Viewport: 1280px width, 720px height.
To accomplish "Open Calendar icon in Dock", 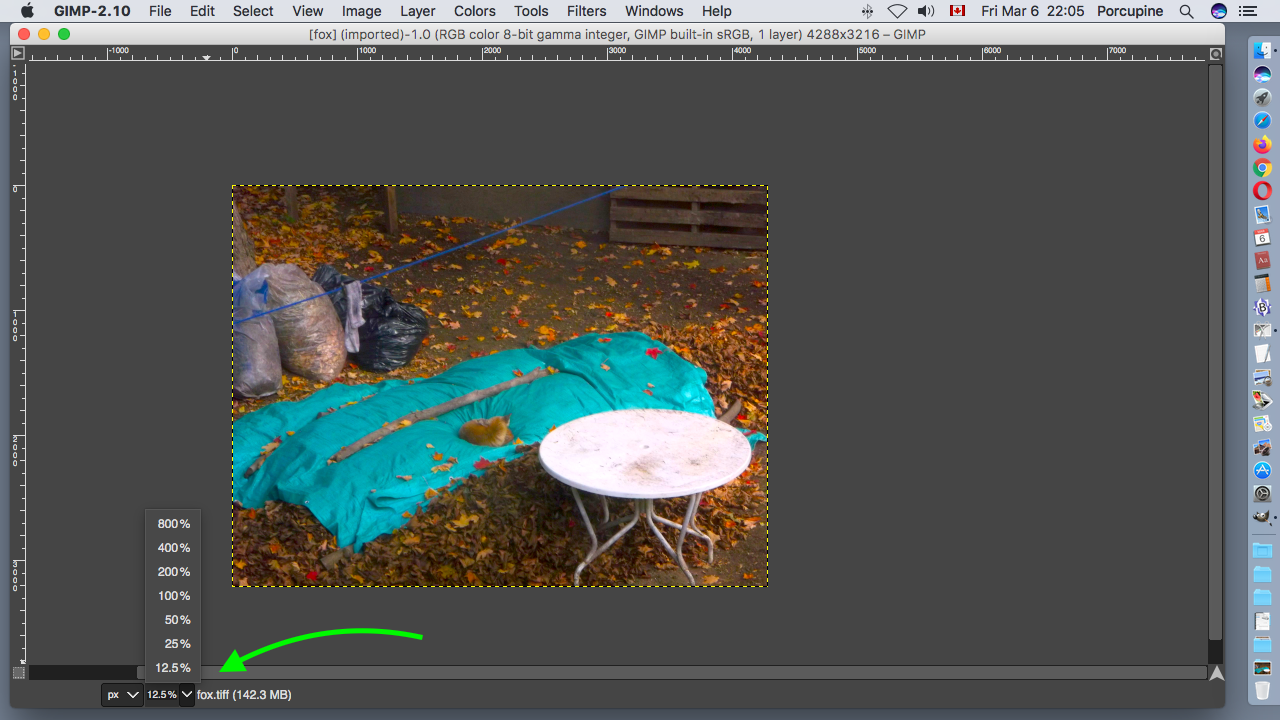I will (1262, 238).
